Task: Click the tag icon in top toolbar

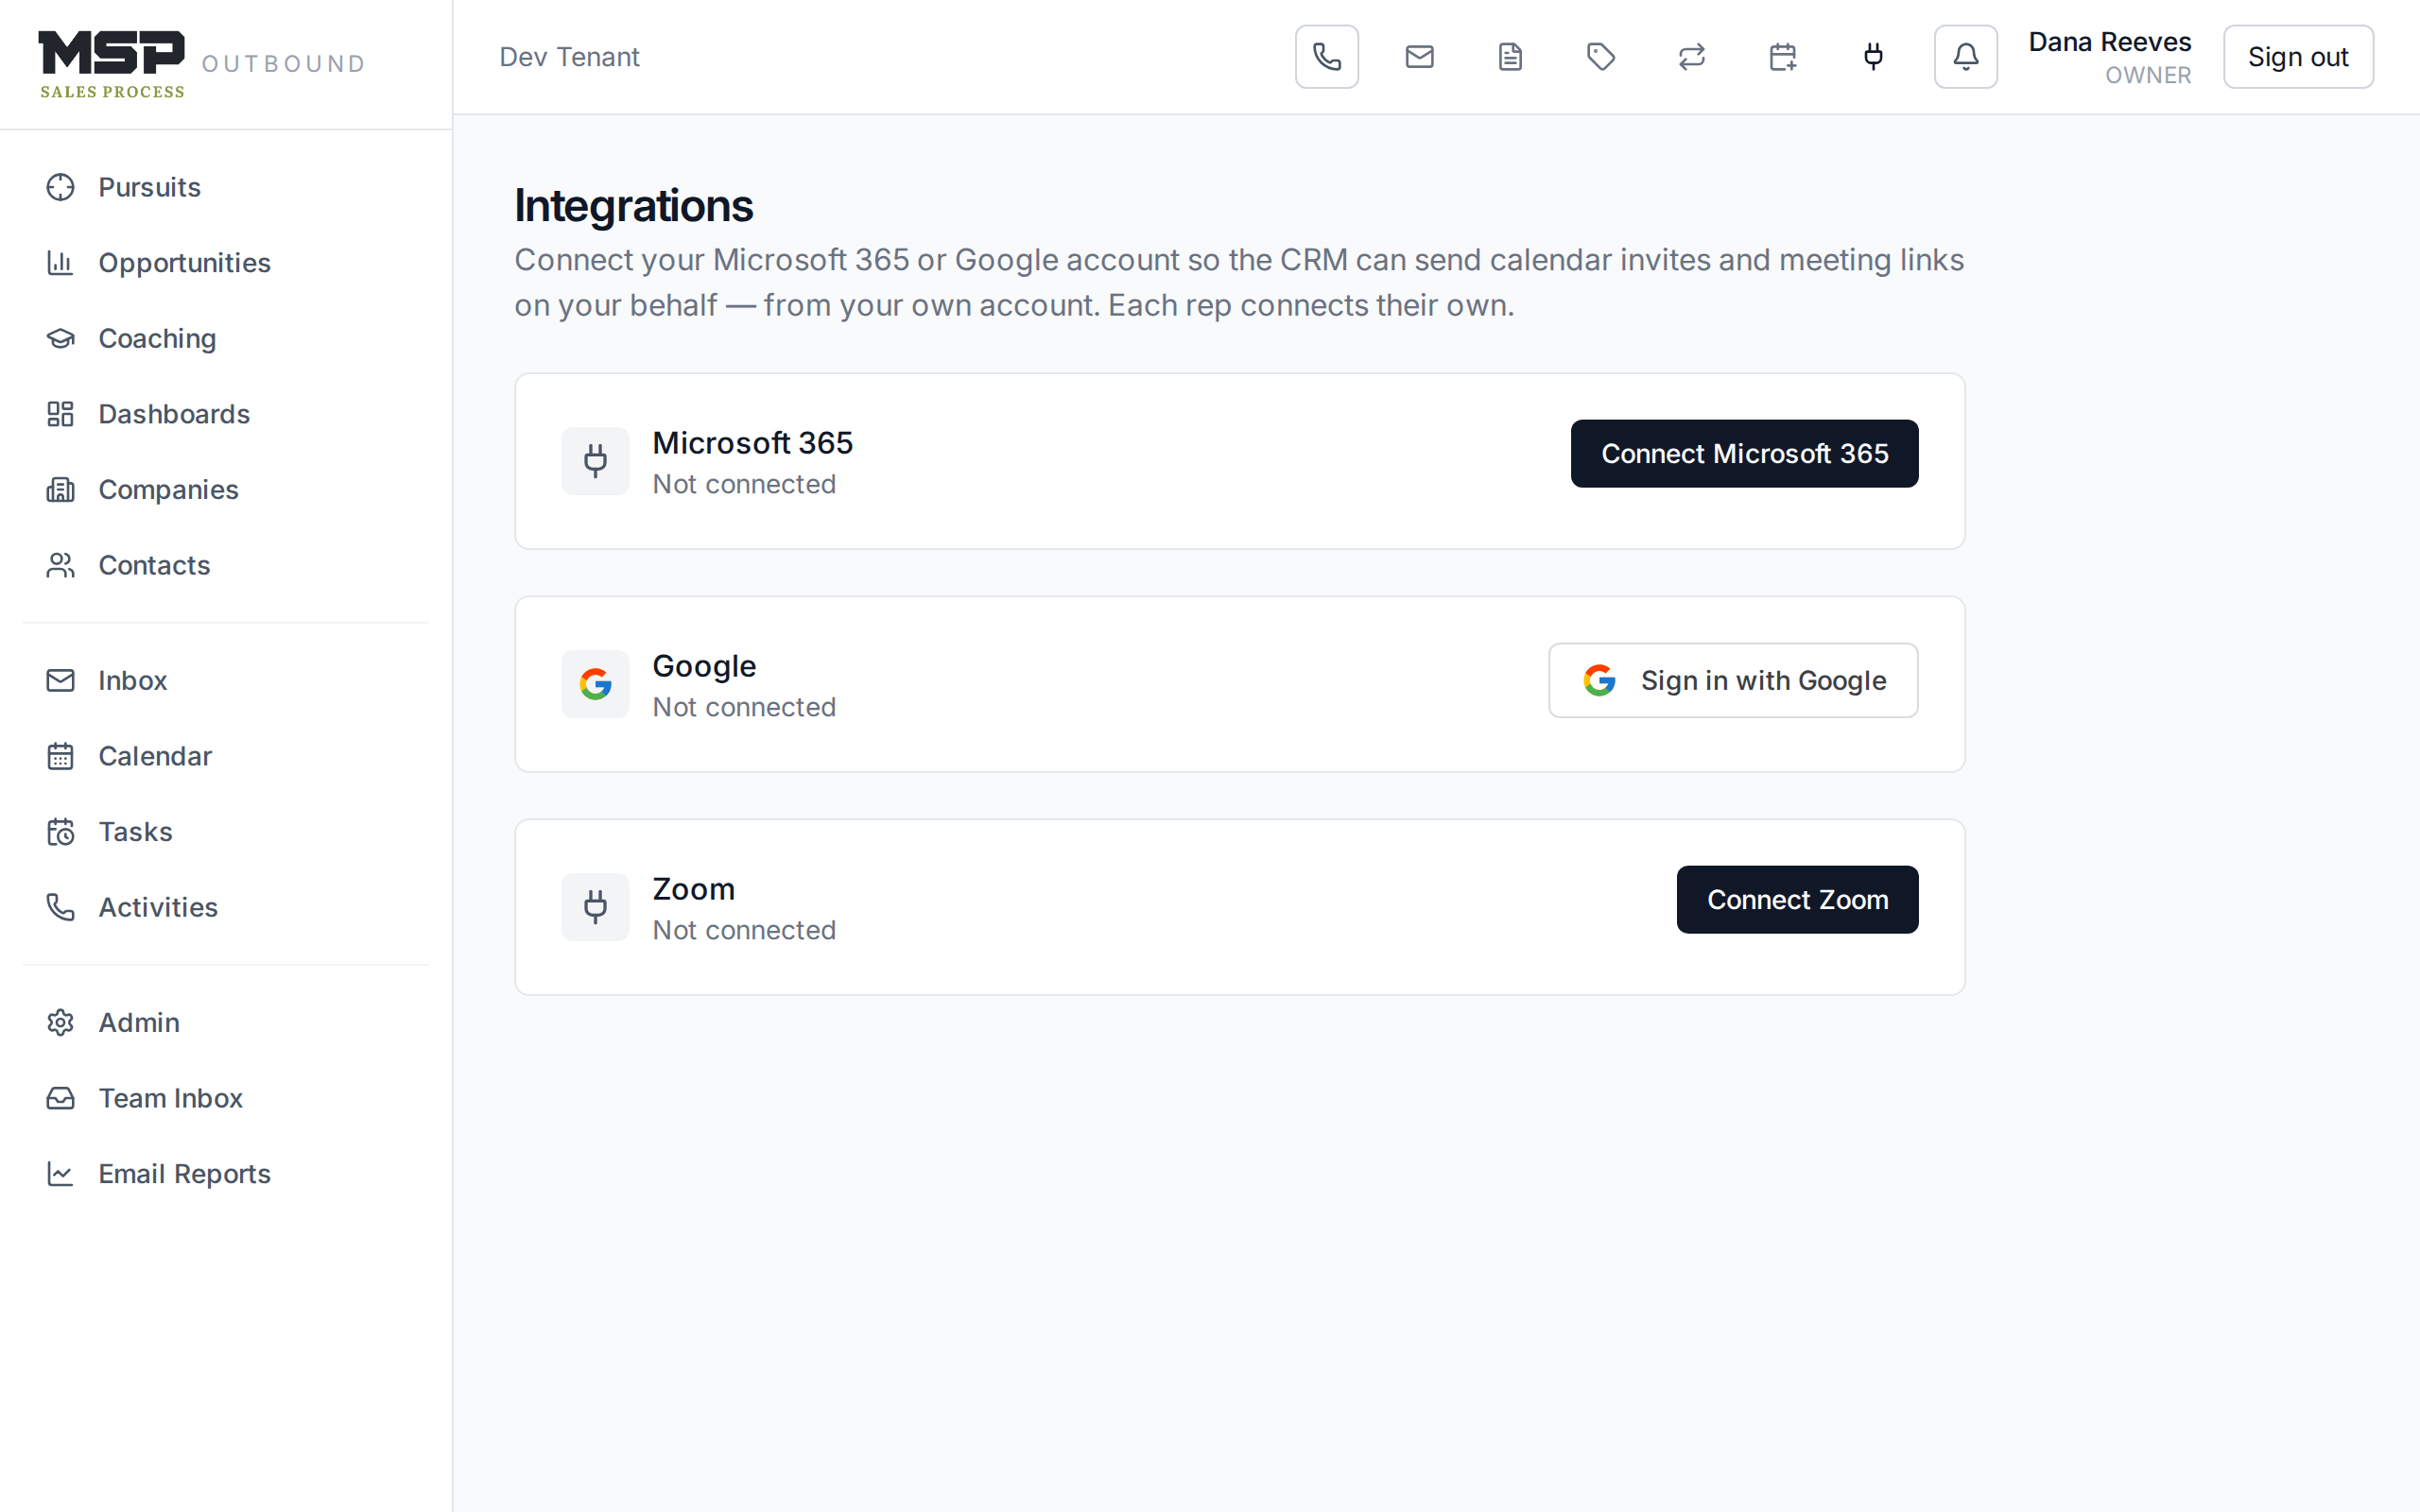Action: tap(1601, 57)
